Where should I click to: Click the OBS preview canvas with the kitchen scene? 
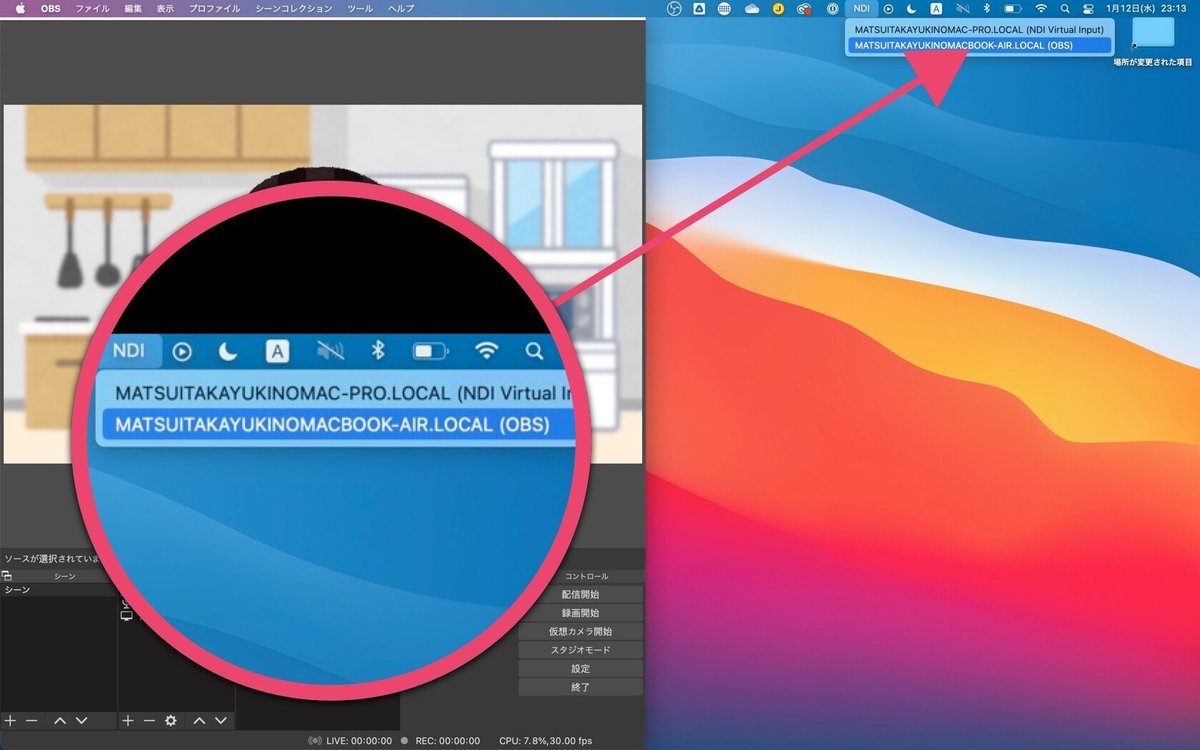point(322,284)
